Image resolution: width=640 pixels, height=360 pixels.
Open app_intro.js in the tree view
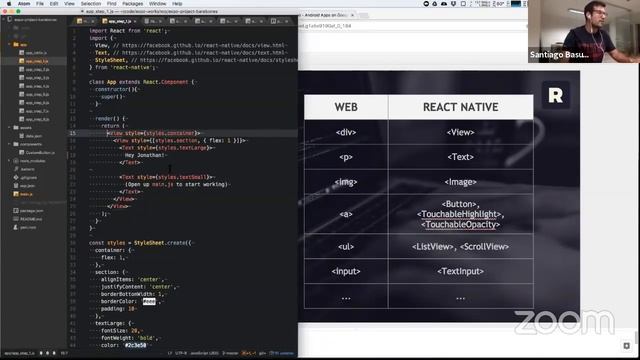(36, 53)
